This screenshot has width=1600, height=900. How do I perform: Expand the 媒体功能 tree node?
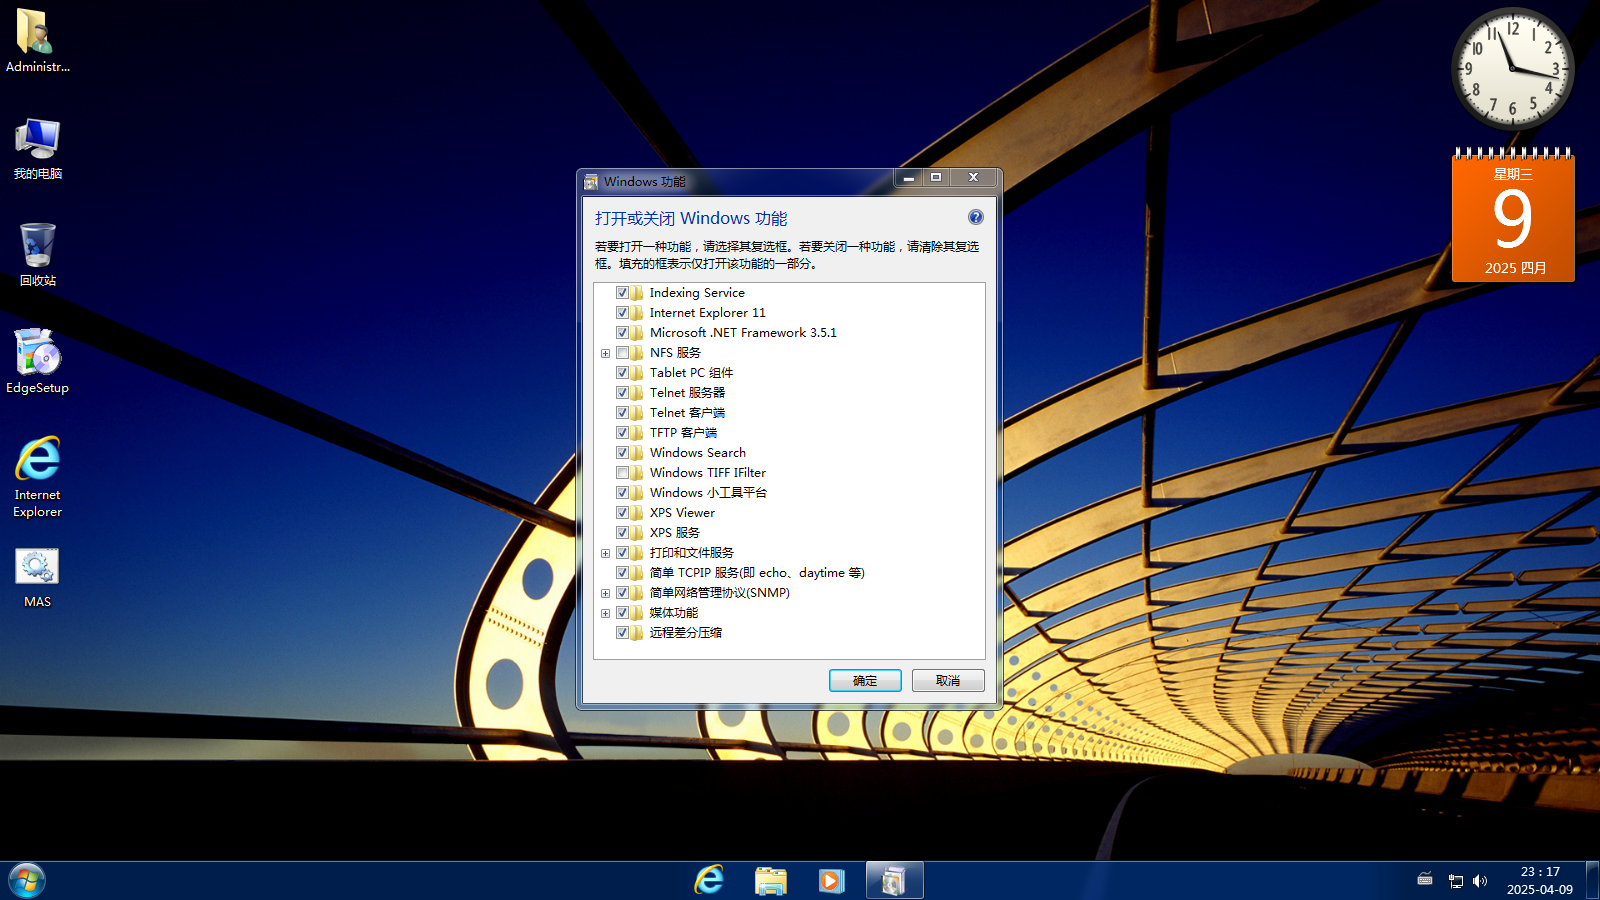[x=605, y=613]
